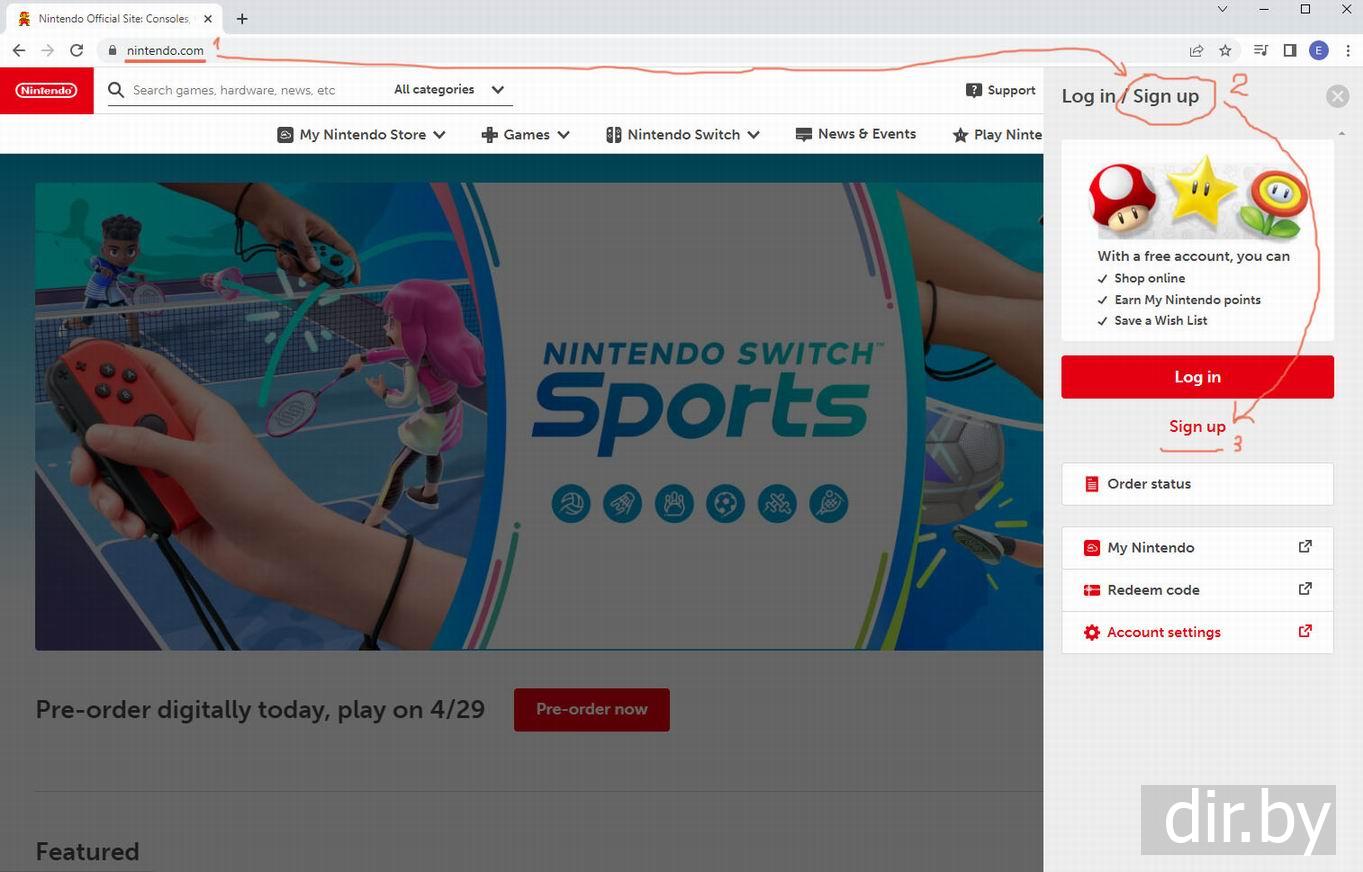
Task: Expand the All categories dropdown
Action: coord(449,90)
